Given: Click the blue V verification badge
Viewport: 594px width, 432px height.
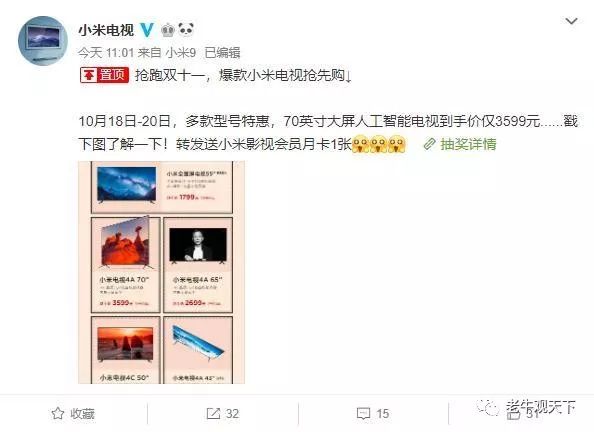Looking at the screenshot, I should click(147, 30).
